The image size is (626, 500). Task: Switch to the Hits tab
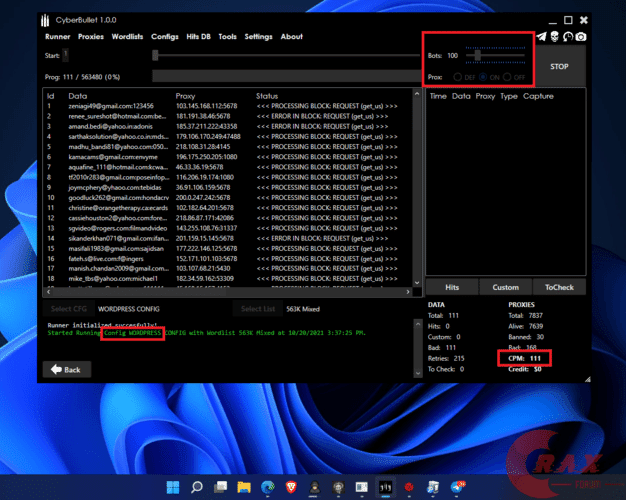click(x=452, y=287)
